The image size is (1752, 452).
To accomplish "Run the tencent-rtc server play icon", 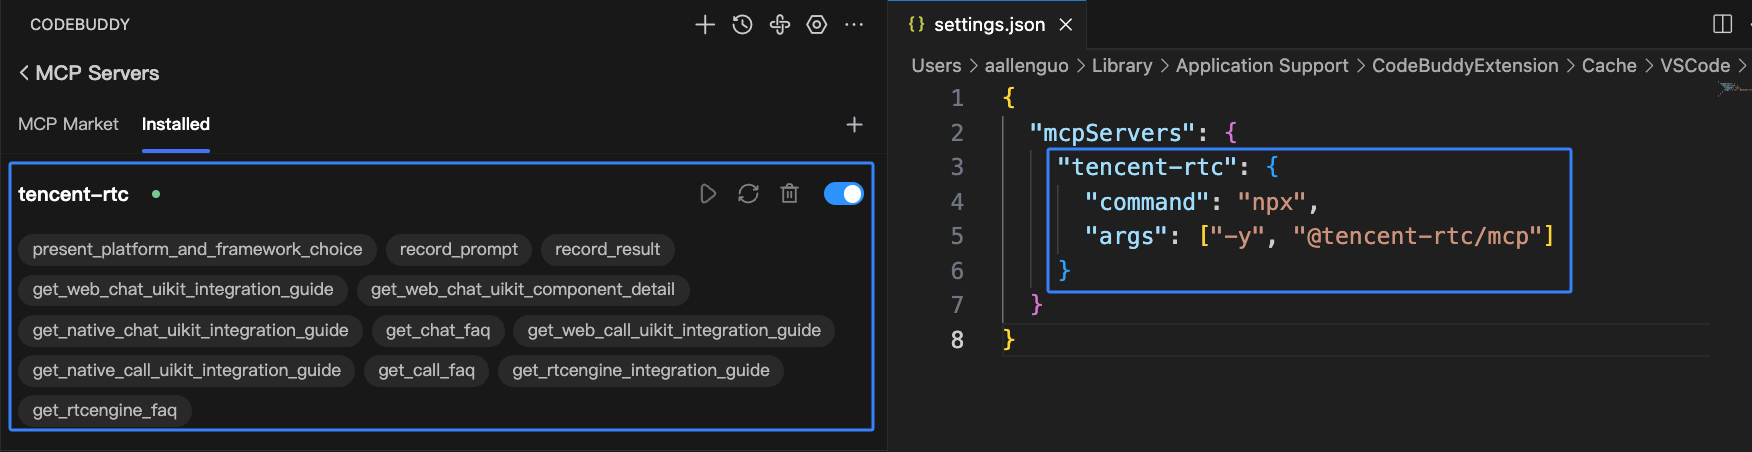I will pyautogui.click(x=708, y=194).
